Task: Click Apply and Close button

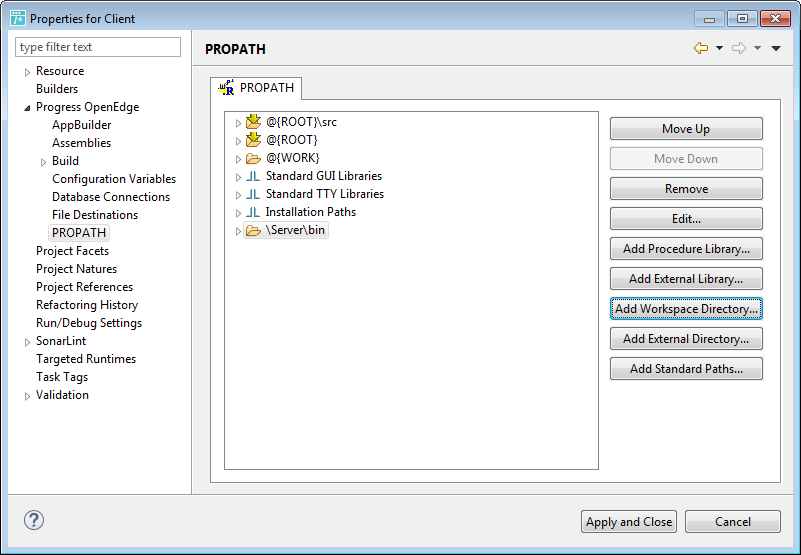Action: click(x=629, y=522)
